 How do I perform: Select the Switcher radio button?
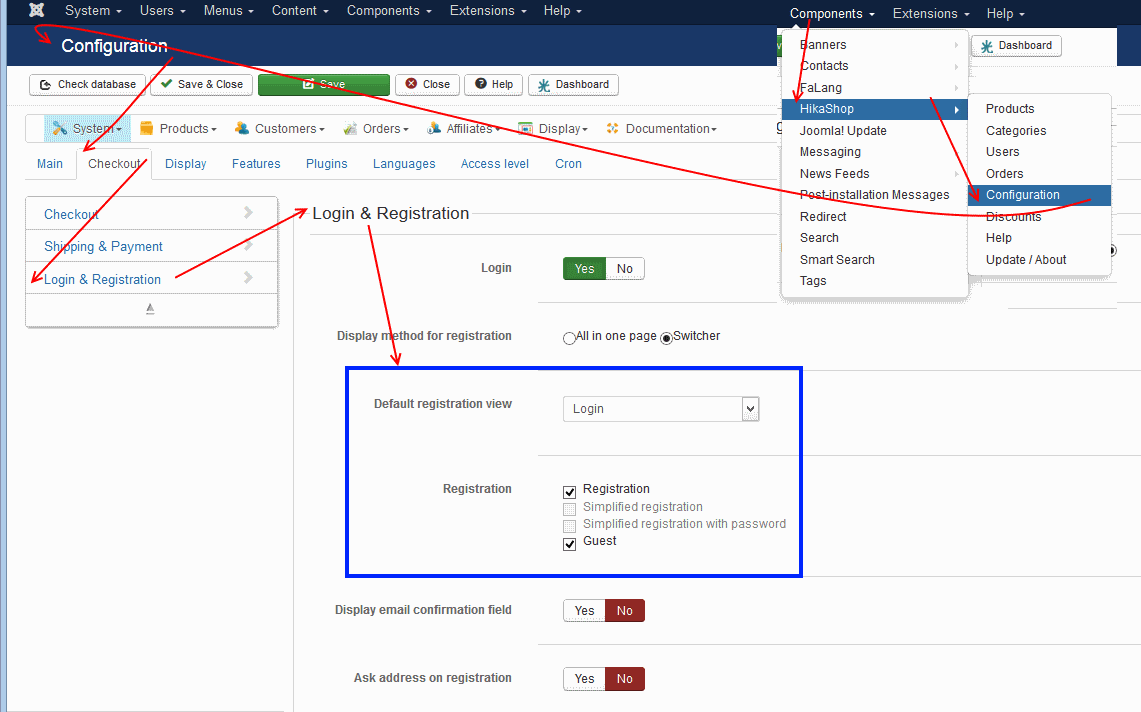(x=667, y=338)
